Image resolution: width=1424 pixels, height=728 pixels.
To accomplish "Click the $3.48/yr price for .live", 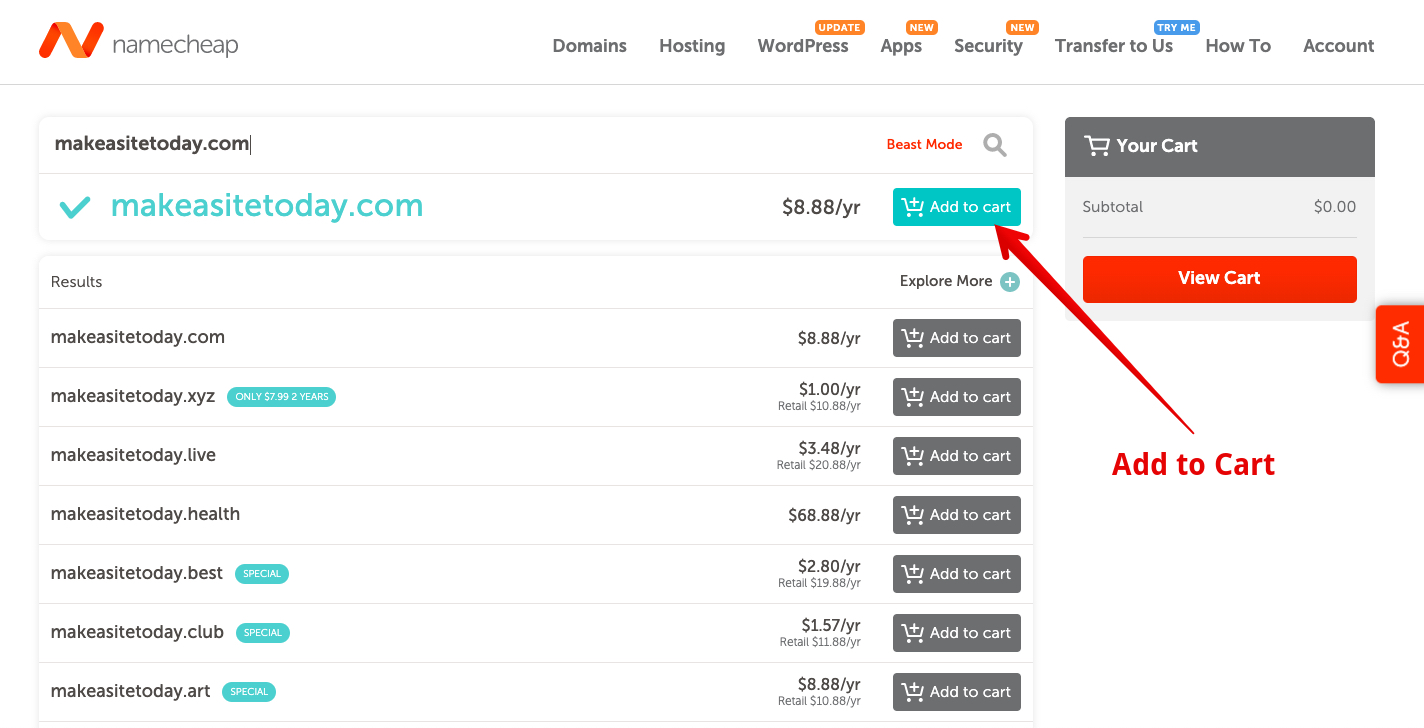I will 829,448.
